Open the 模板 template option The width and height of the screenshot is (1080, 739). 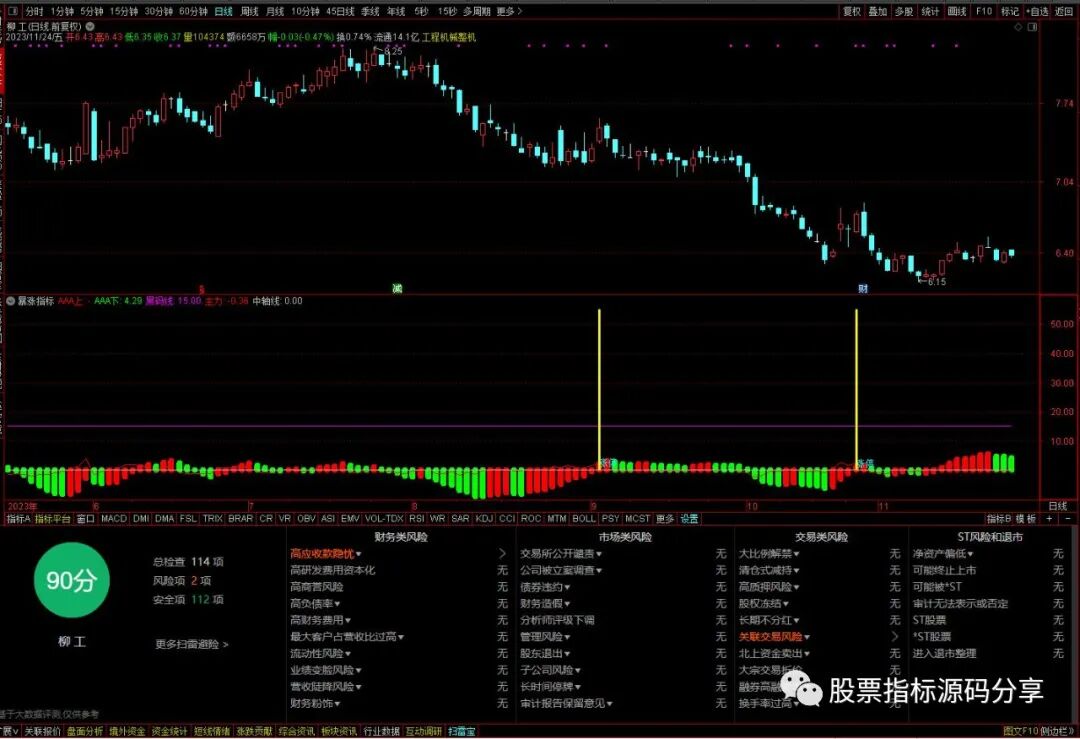(1026, 519)
